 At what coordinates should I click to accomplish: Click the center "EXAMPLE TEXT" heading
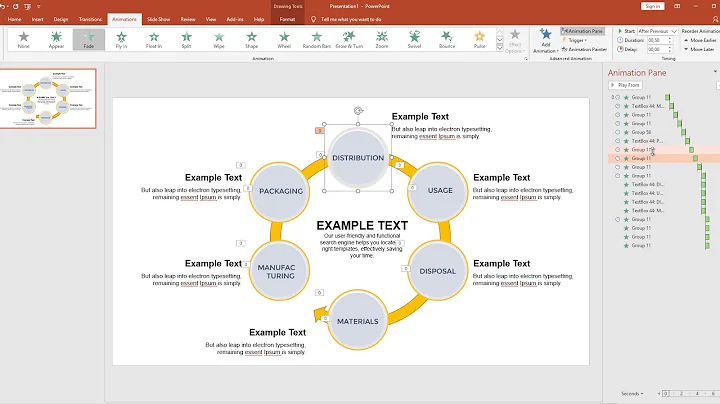pos(362,225)
